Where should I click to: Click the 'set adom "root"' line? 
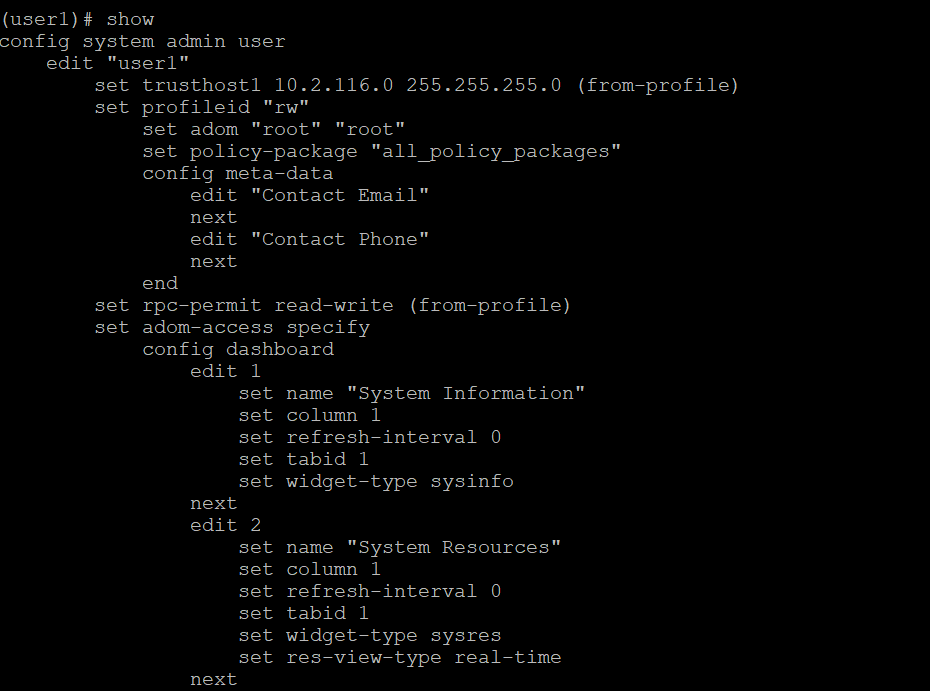point(273,129)
